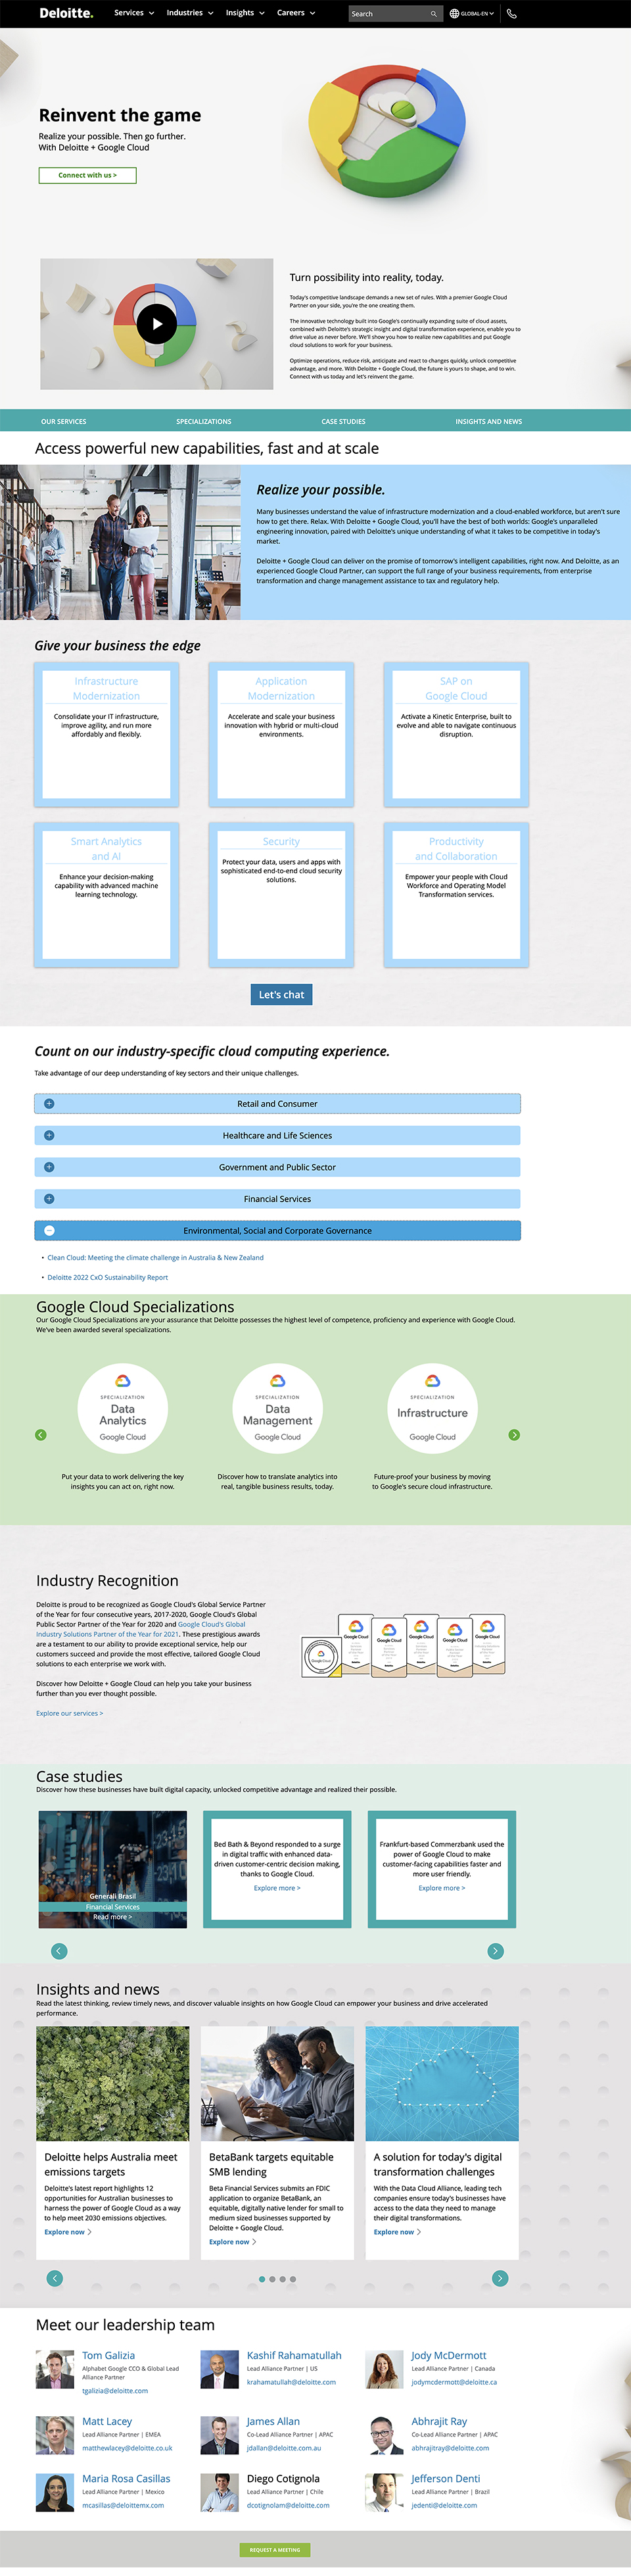Click Explore more on Bed Bath & Beyond
This screenshot has width=631, height=2576.
277,1888
